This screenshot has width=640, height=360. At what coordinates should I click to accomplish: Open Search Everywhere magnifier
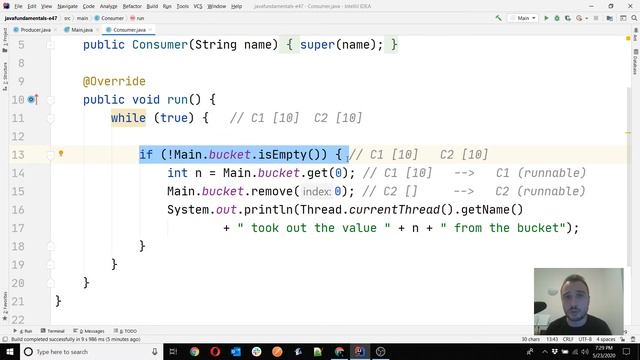click(x=634, y=18)
